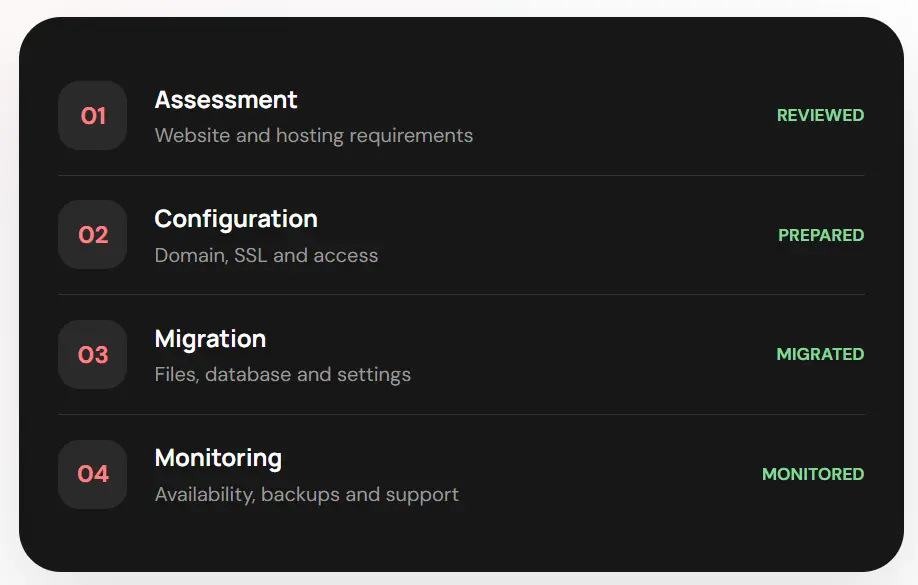
Task: Click the divider line below Assessment row
Action: (461, 175)
